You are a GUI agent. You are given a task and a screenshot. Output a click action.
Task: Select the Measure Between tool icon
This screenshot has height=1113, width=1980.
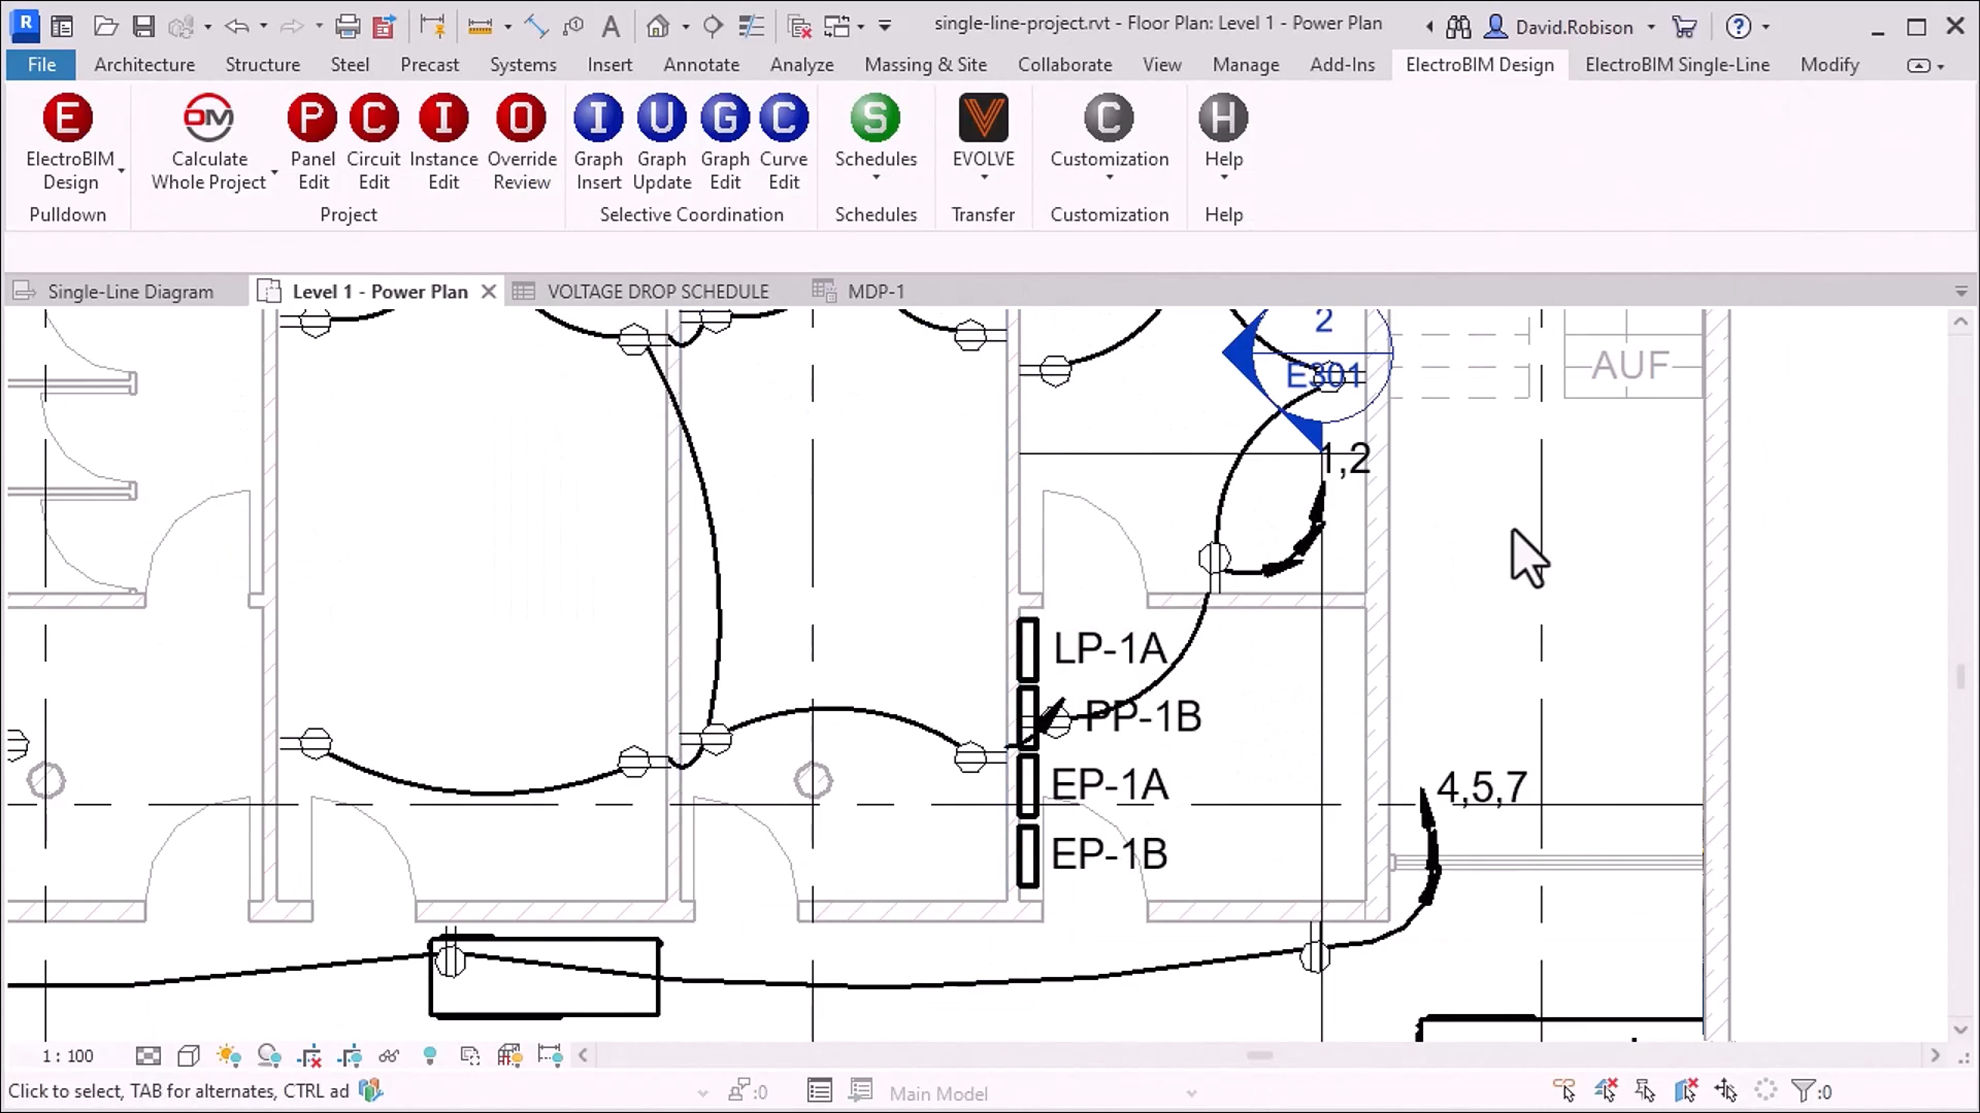tap(480, 26)
